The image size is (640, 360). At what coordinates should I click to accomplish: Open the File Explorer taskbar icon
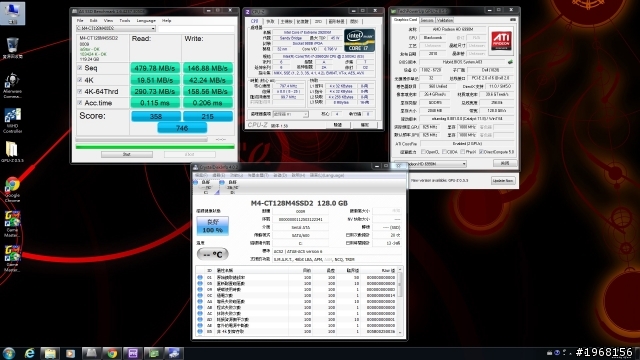coord(50,353)
